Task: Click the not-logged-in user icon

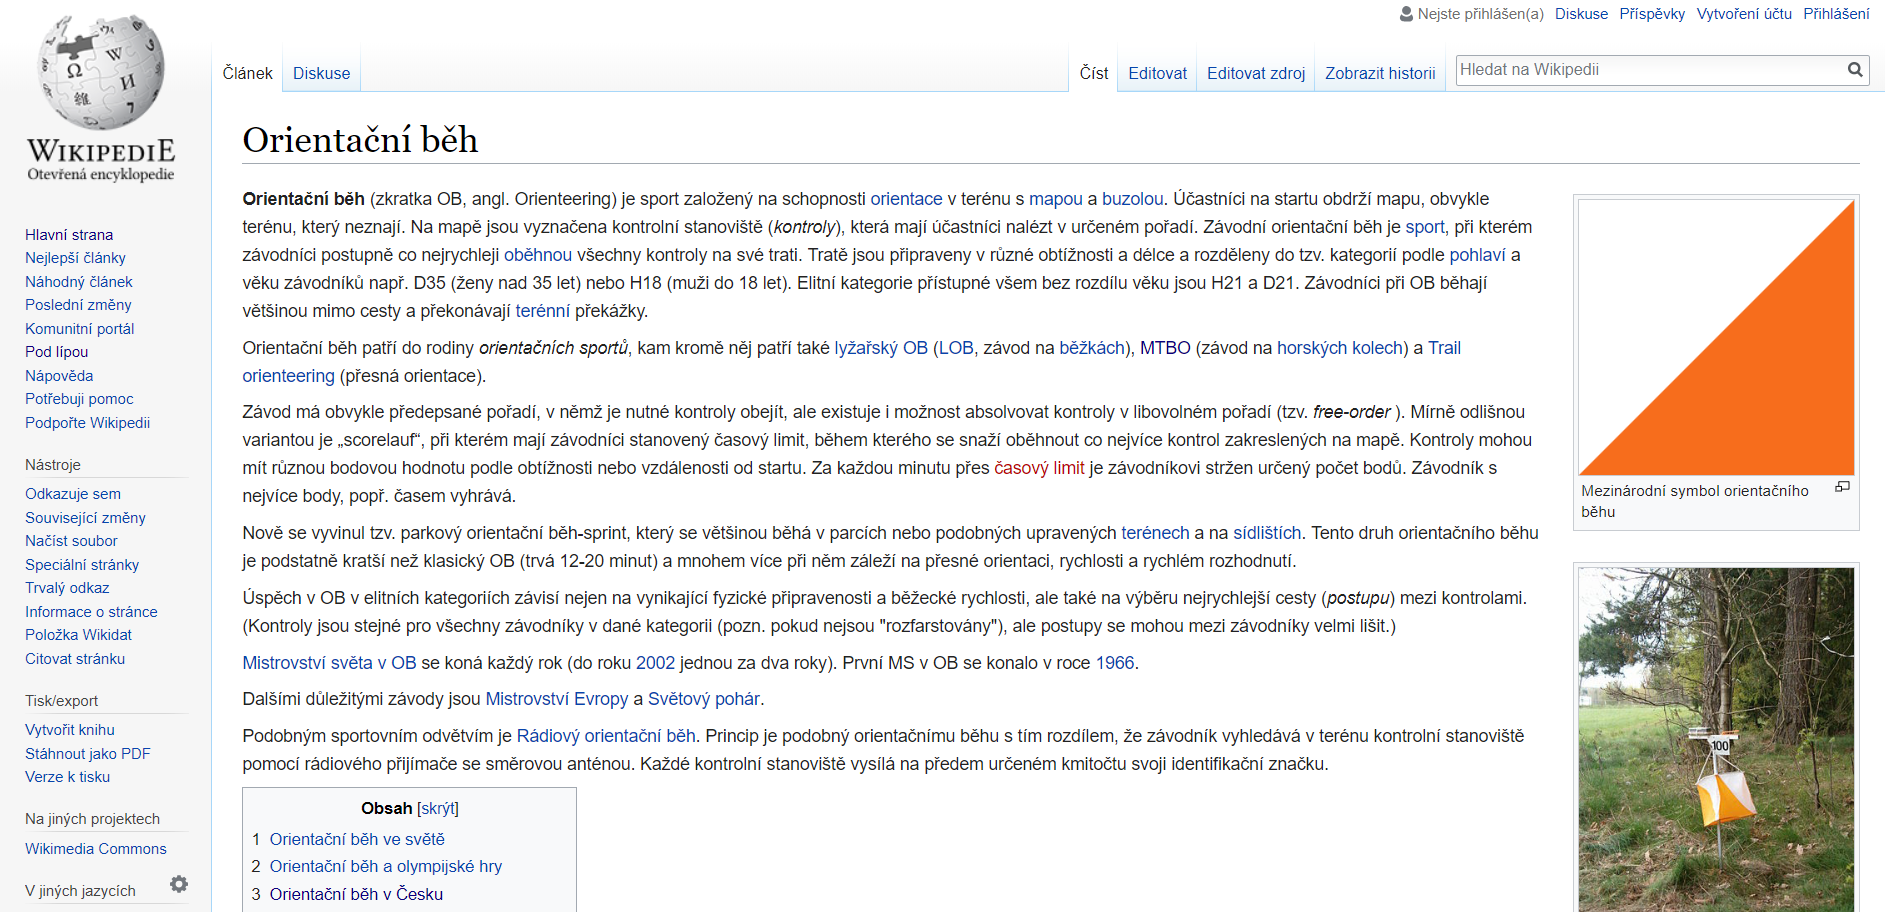Action: [1406, 14]
